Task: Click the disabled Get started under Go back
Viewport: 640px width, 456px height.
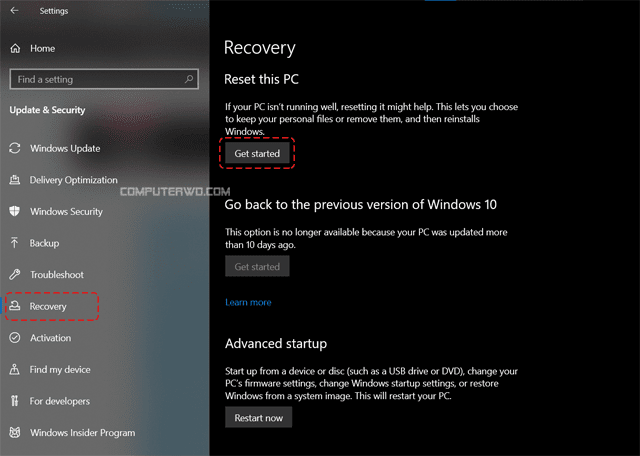Action: coord(257,267)
